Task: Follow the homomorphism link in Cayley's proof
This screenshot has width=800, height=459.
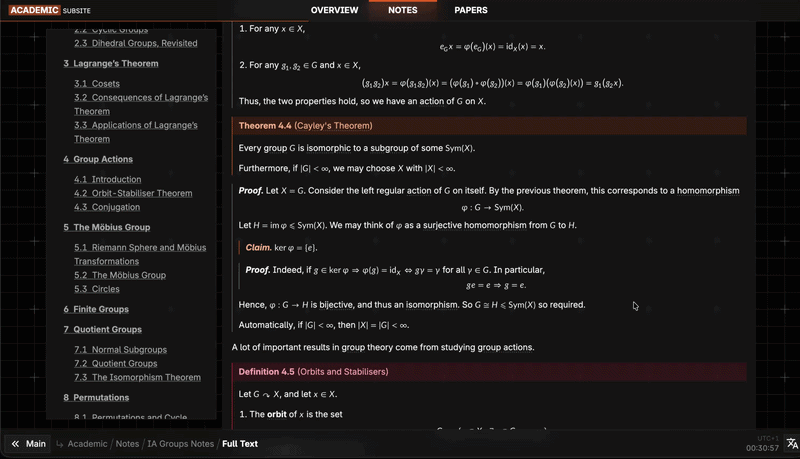Action: tap(708, 191)
